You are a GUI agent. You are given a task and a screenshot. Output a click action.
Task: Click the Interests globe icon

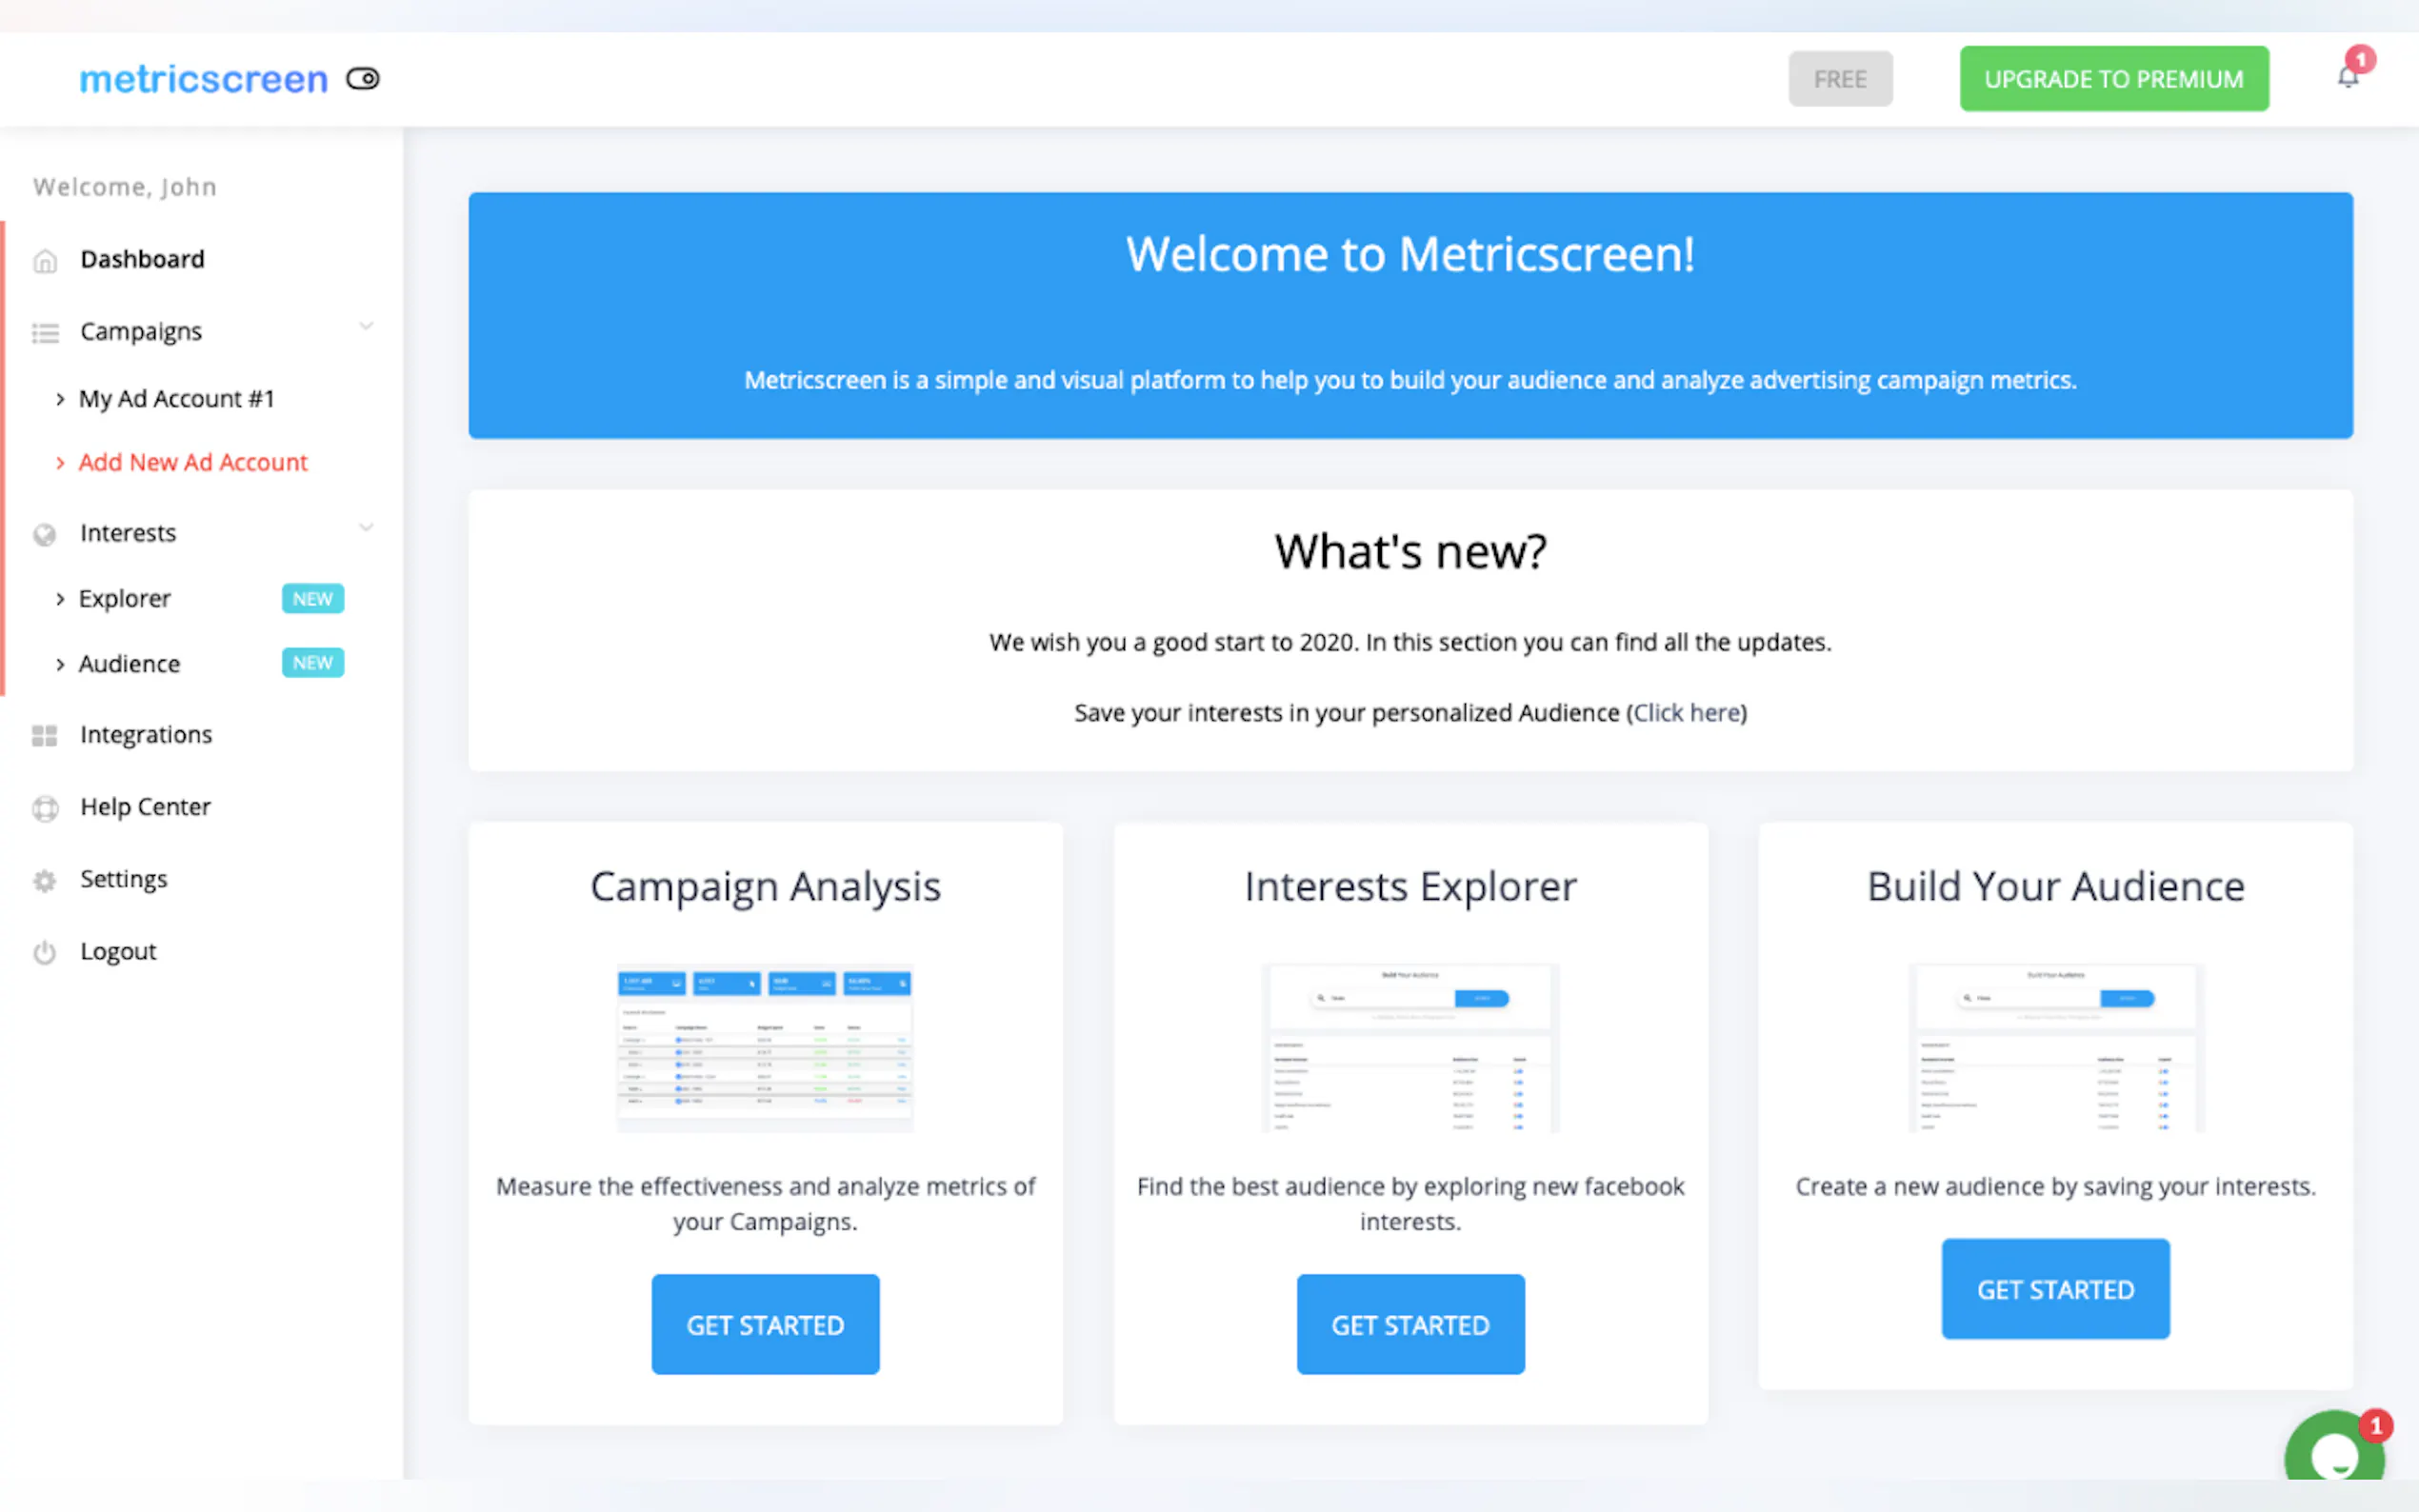point(45,535)
